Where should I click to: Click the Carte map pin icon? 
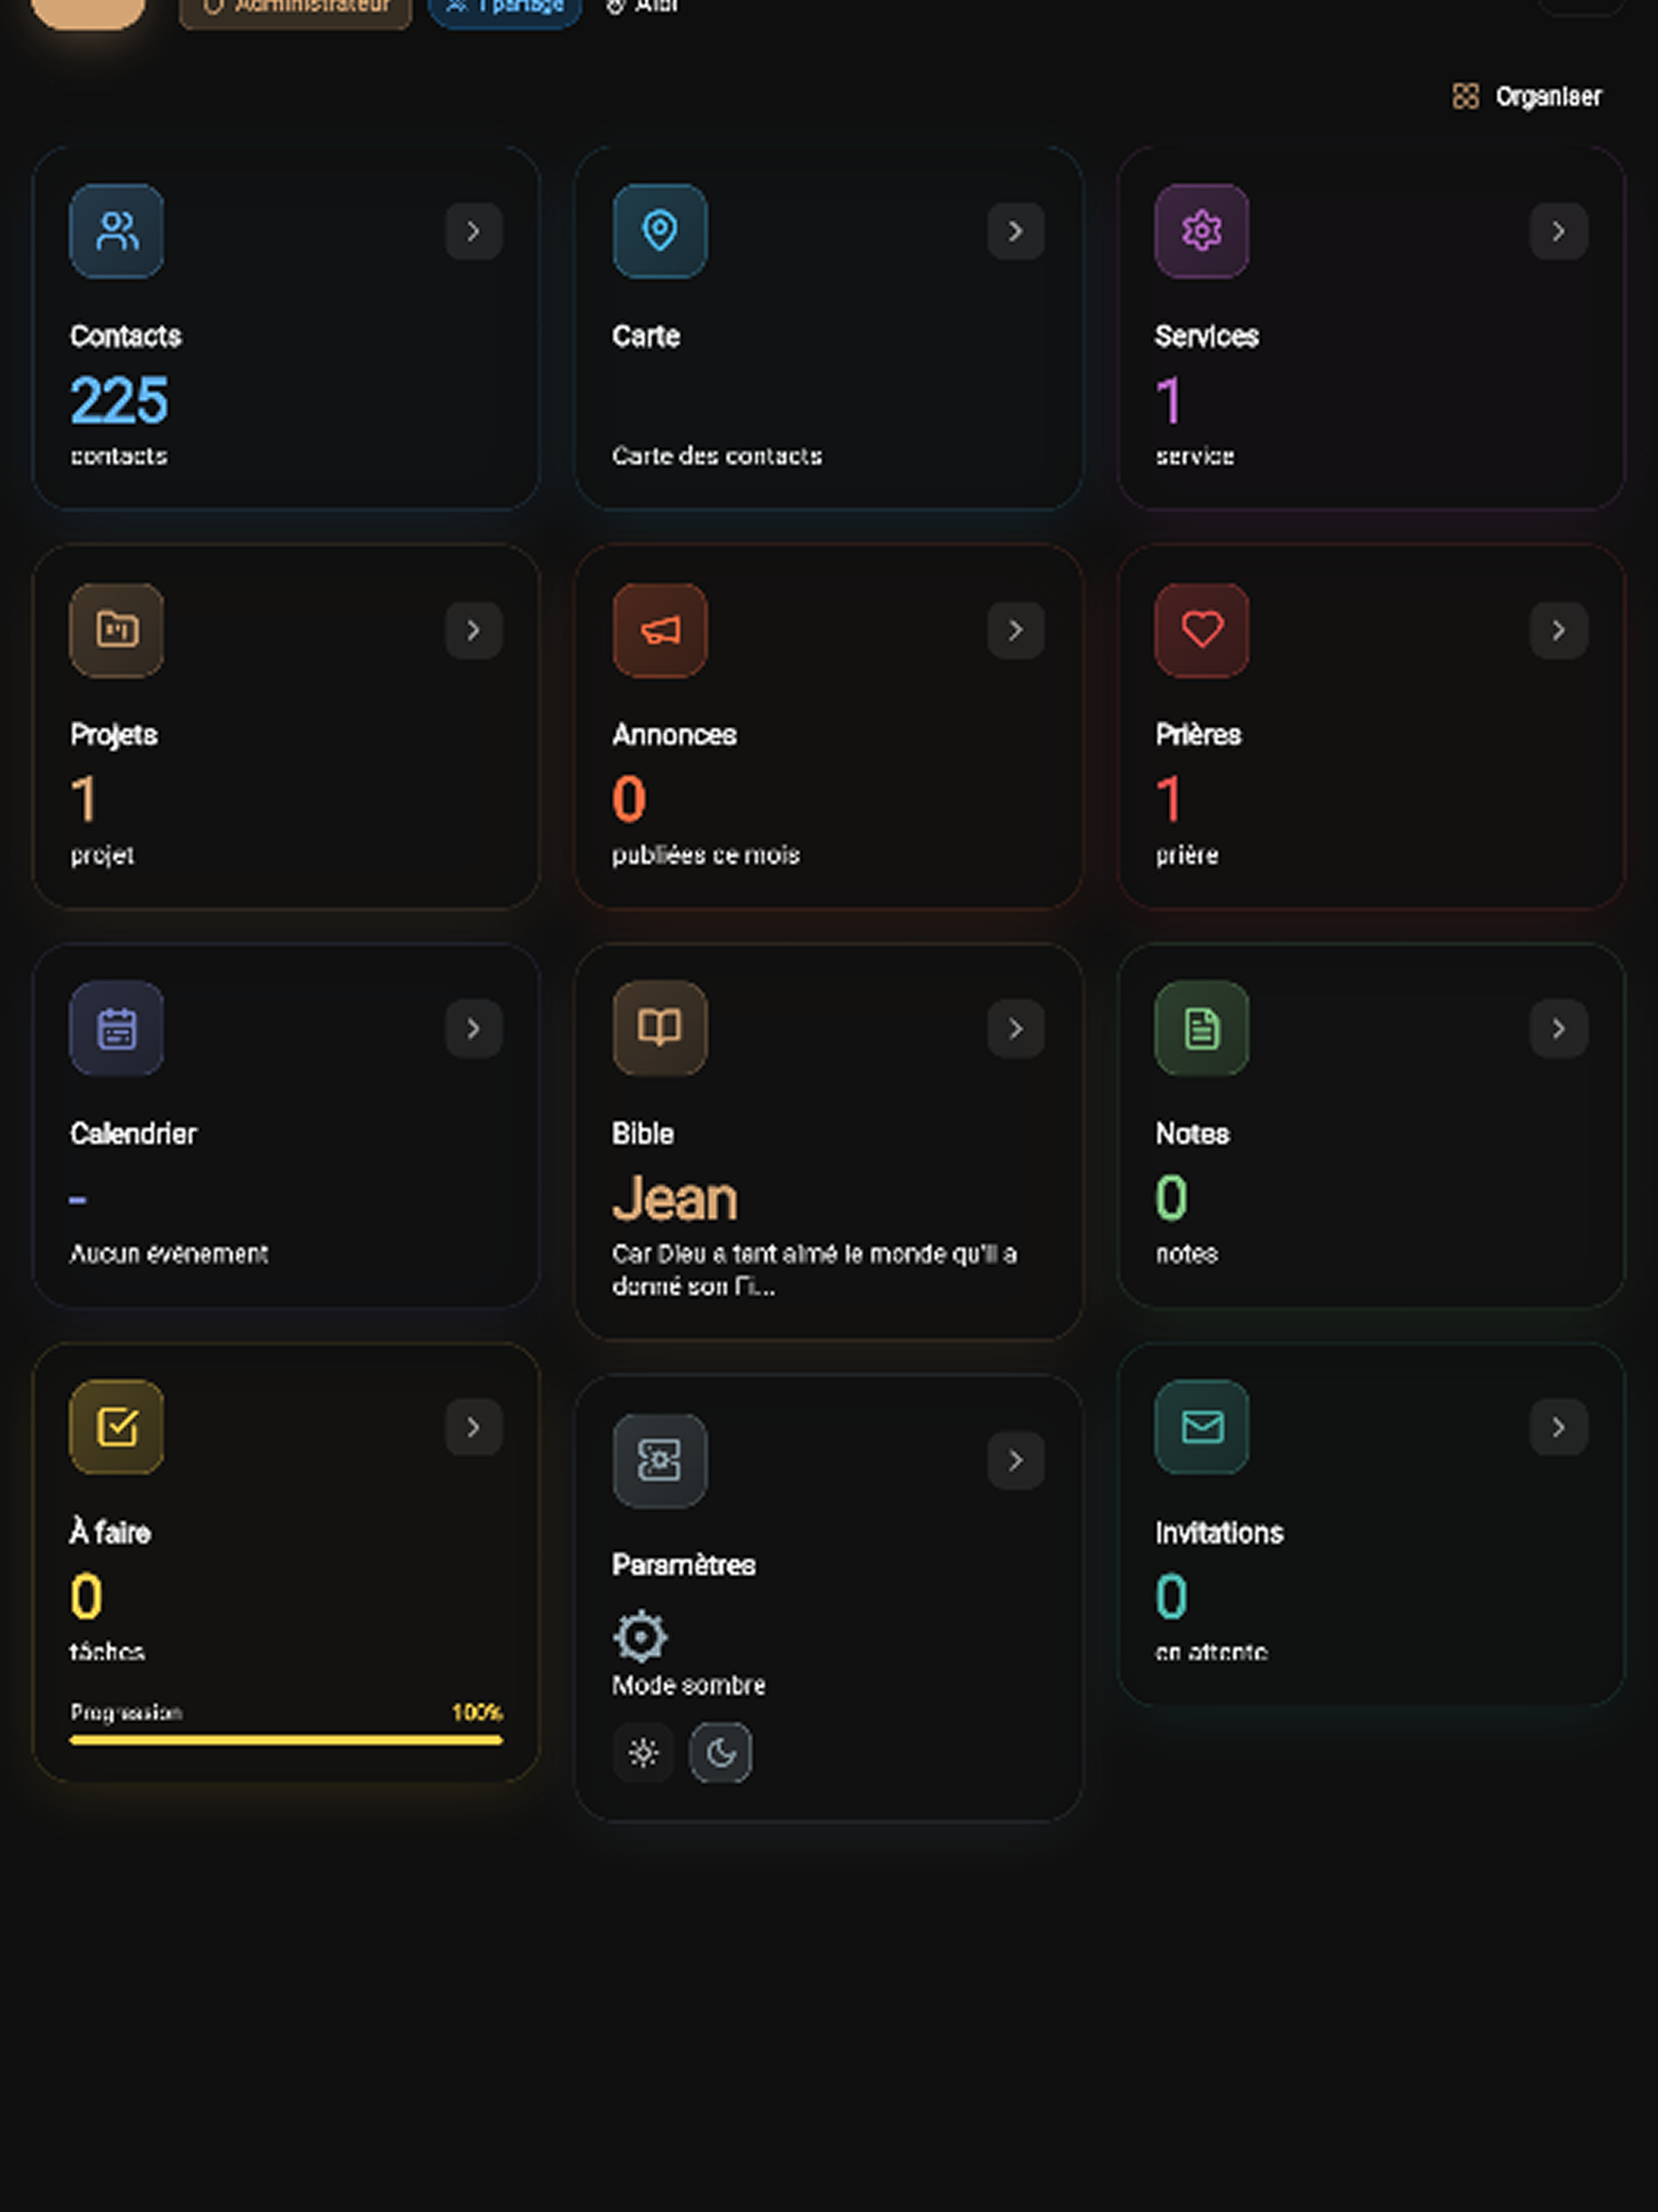coord(660,231)
